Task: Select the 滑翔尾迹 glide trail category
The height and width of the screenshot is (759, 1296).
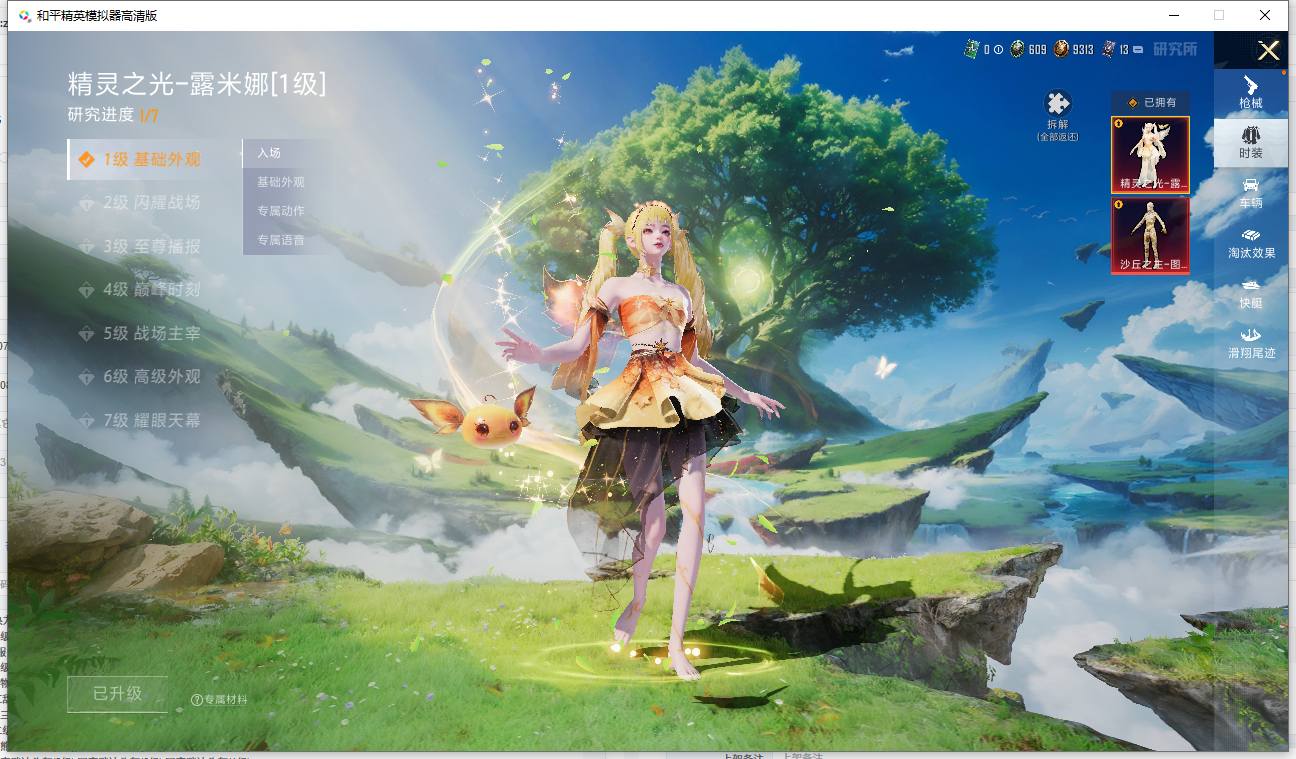Action: coord(1251,342)
